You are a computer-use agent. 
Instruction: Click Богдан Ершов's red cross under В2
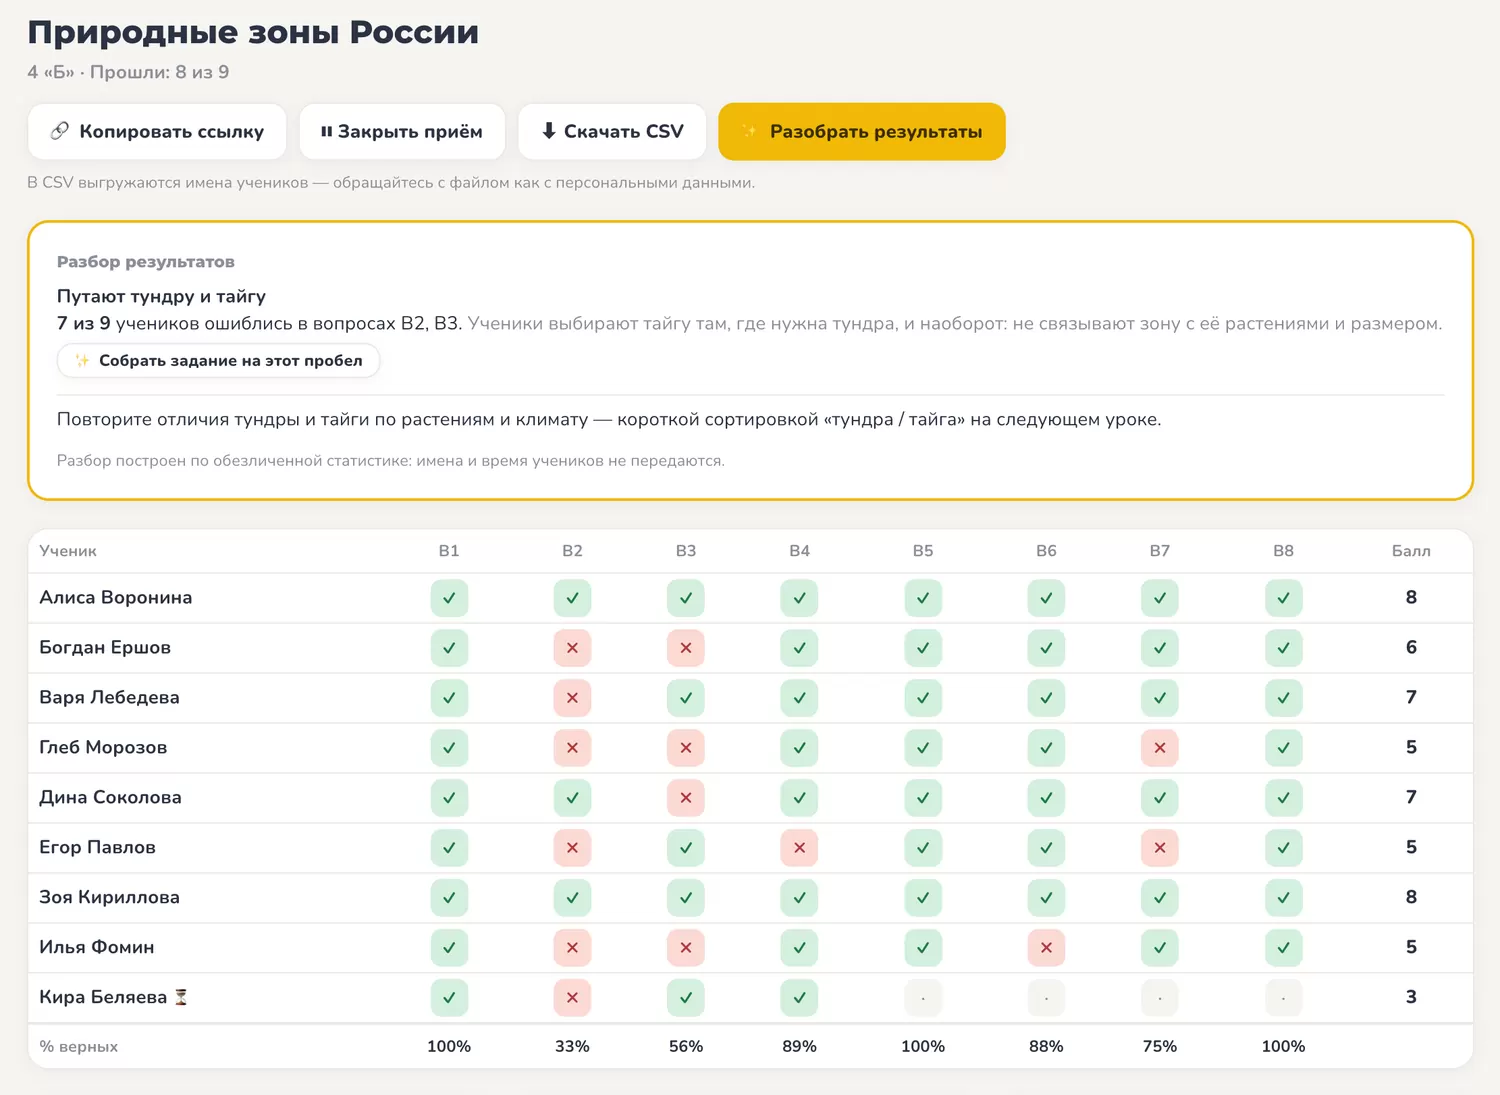572,648
